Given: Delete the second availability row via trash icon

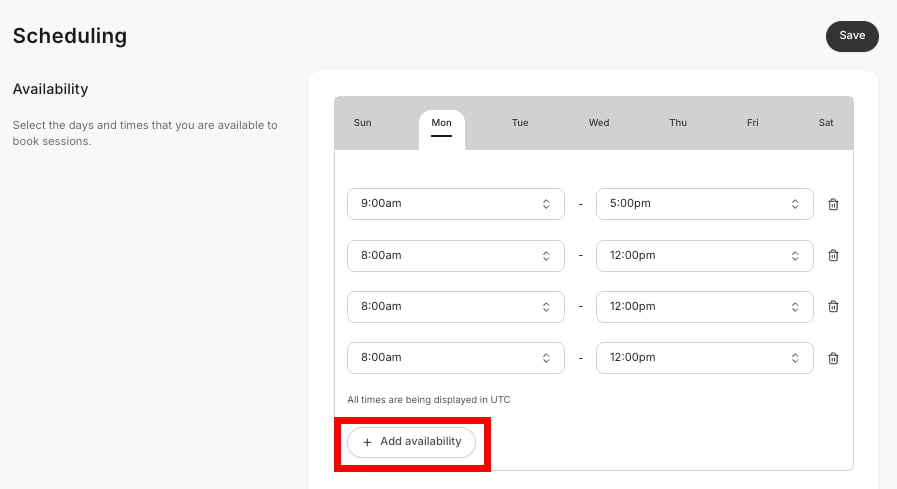Looking at the screenshot, I should (x=833, y=255).
